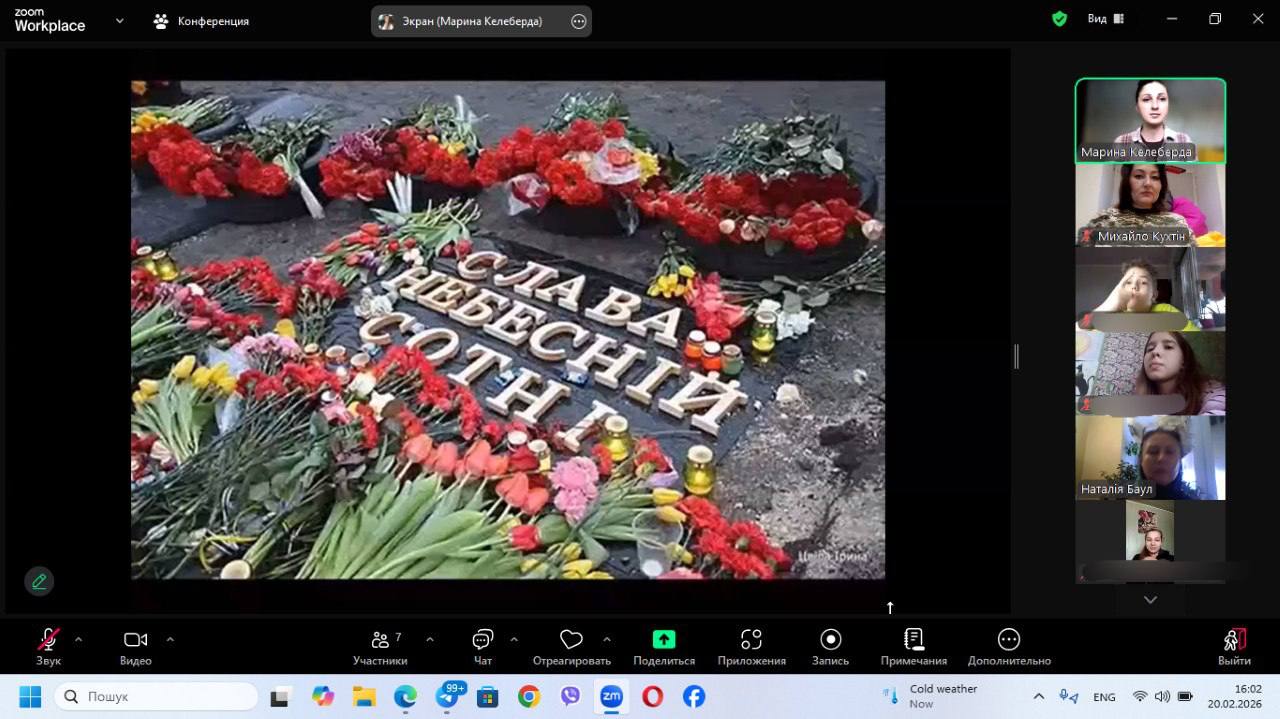
Task: Open the Чат chat panel
Action: [483, 640]
